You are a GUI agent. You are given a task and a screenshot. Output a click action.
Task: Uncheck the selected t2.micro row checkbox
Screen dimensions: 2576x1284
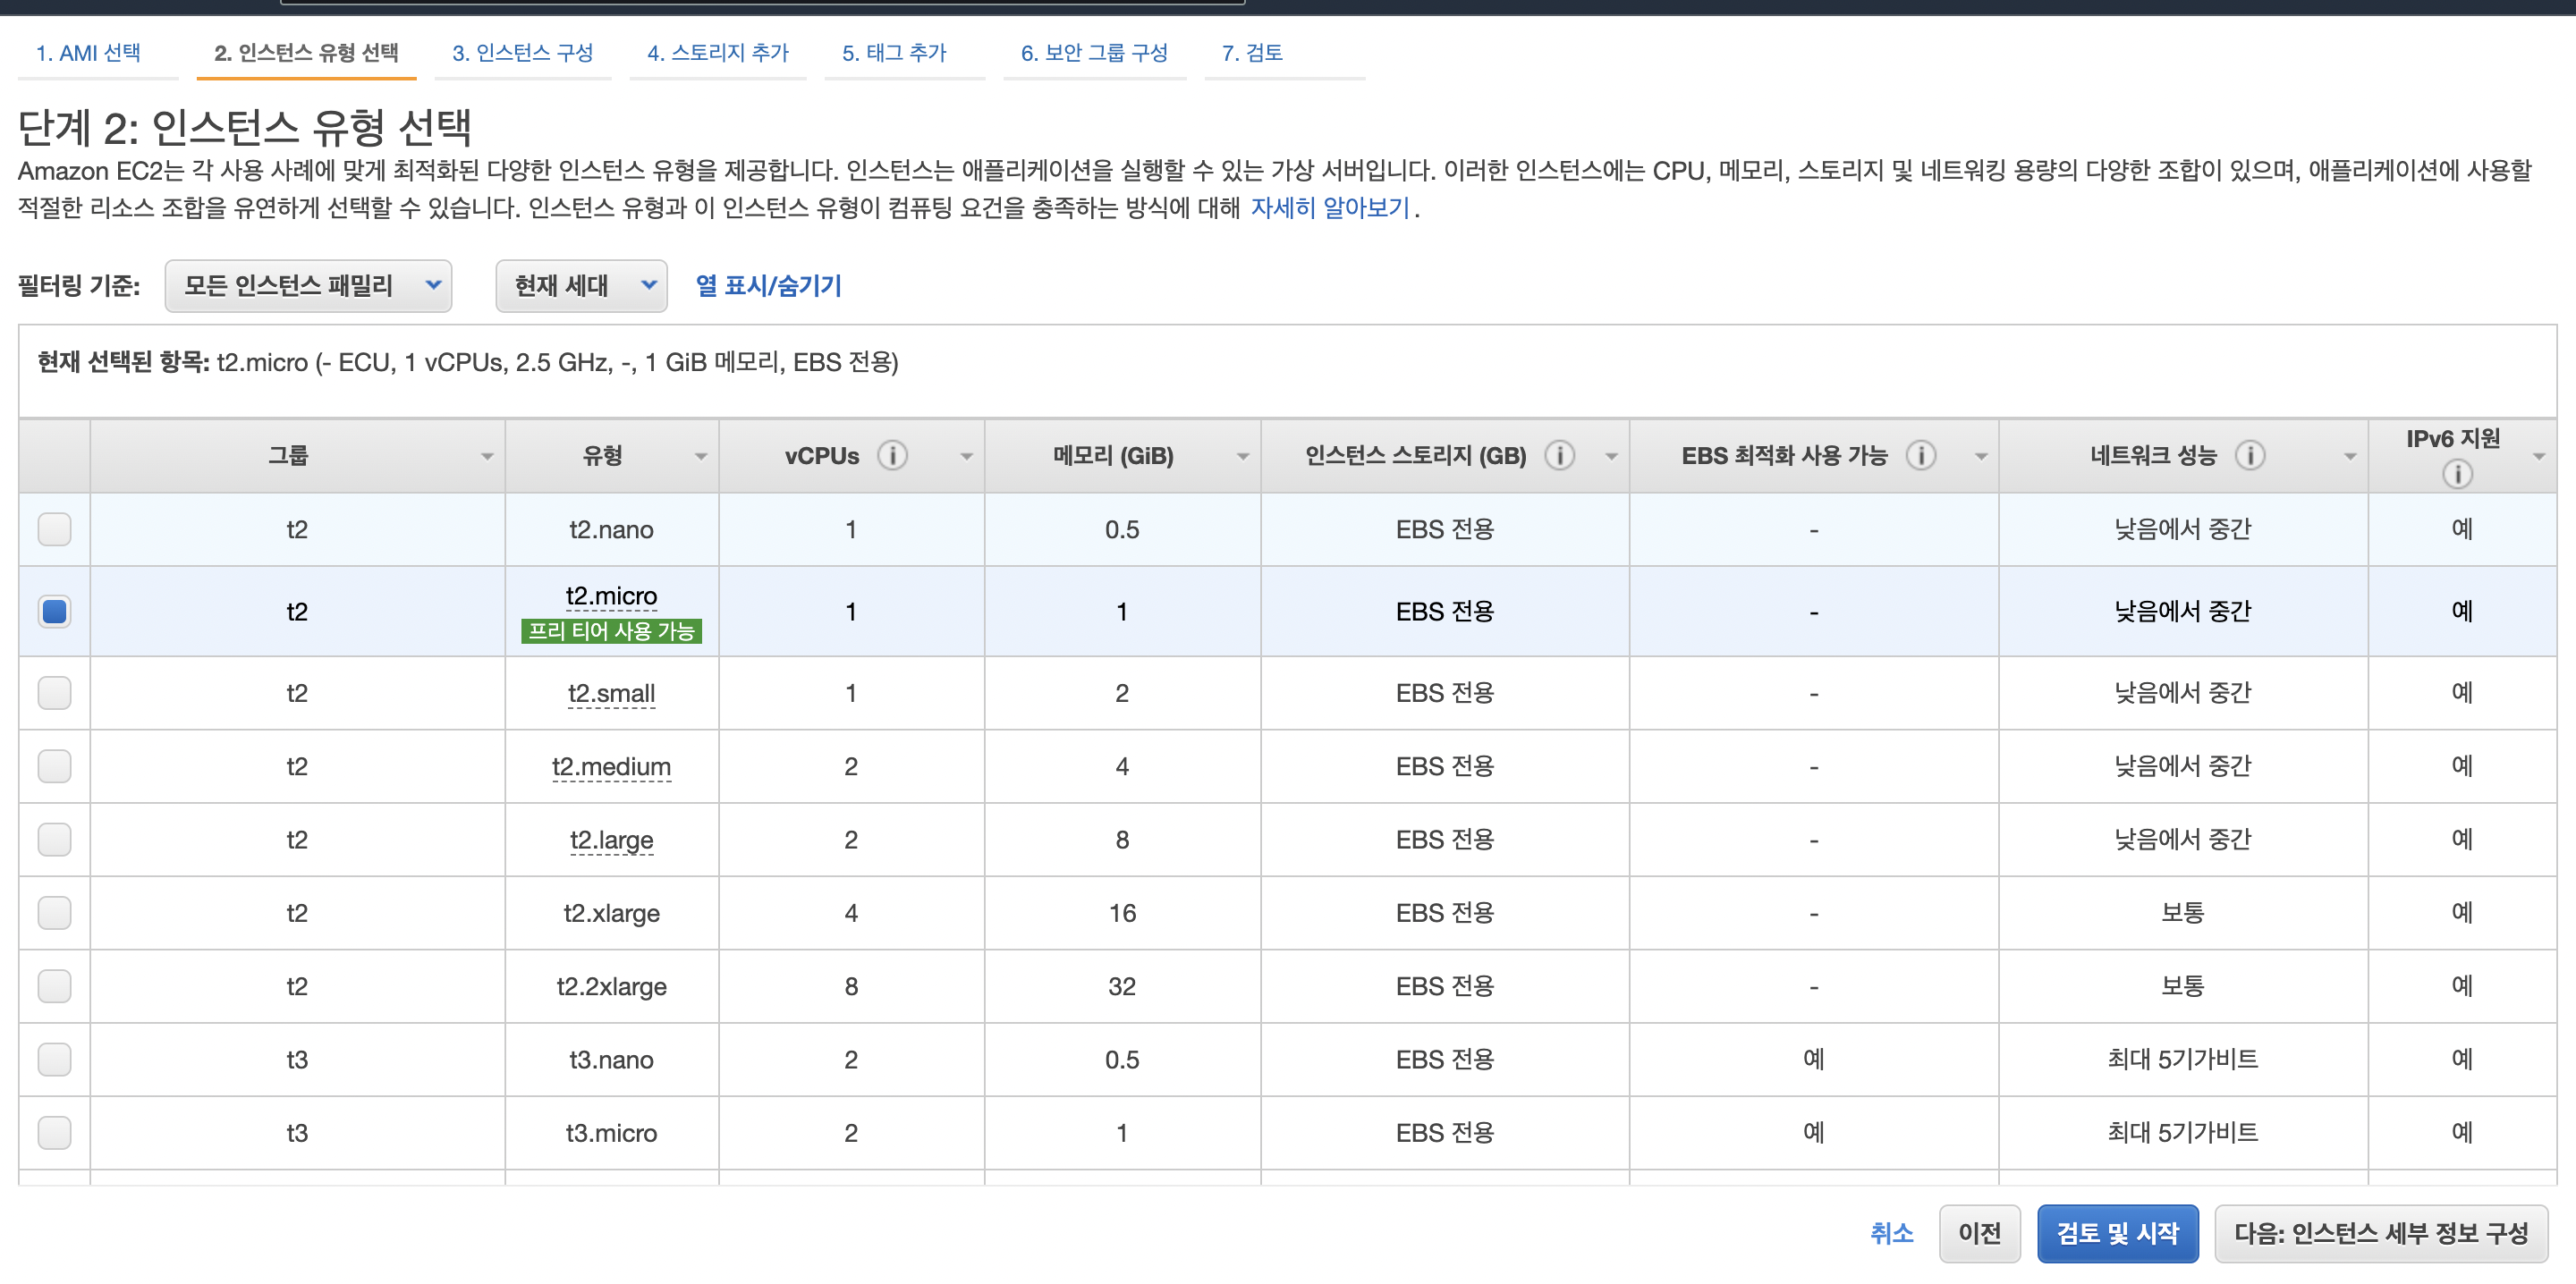click(55, 611)
